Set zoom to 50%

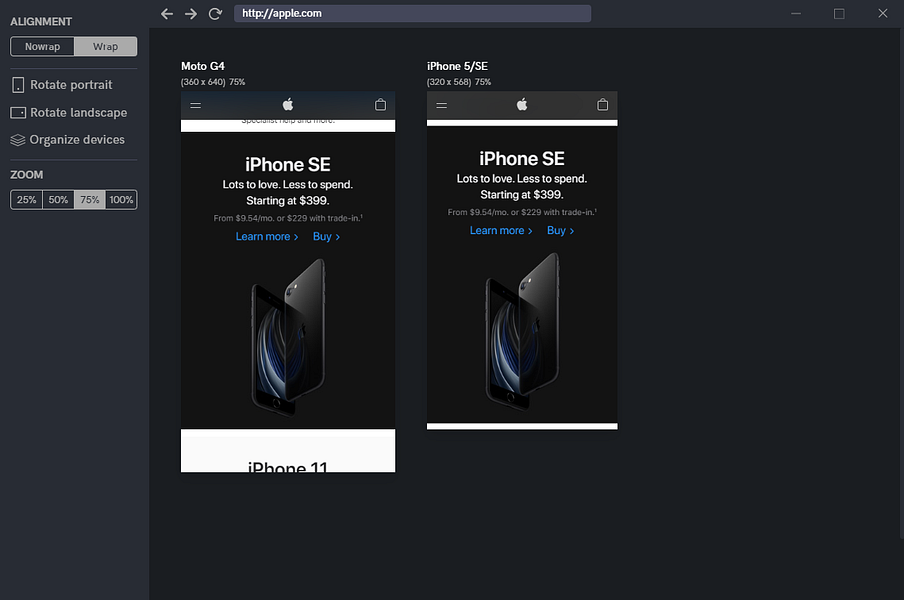point(58,200)
